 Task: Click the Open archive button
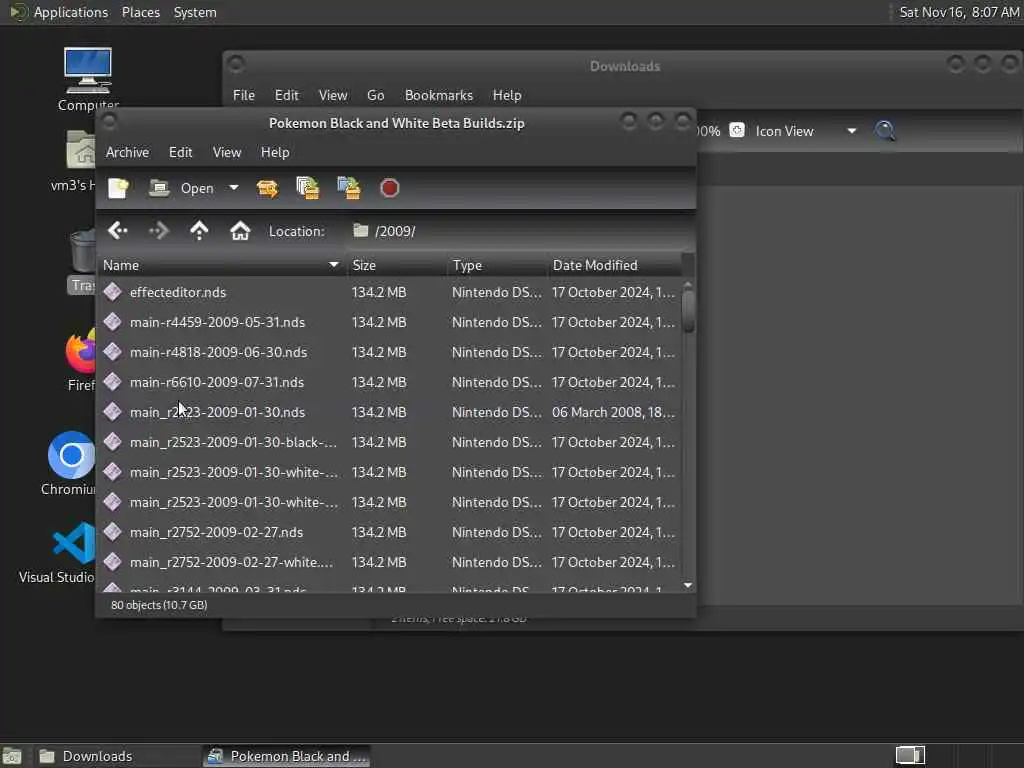[x=182, y=188]
